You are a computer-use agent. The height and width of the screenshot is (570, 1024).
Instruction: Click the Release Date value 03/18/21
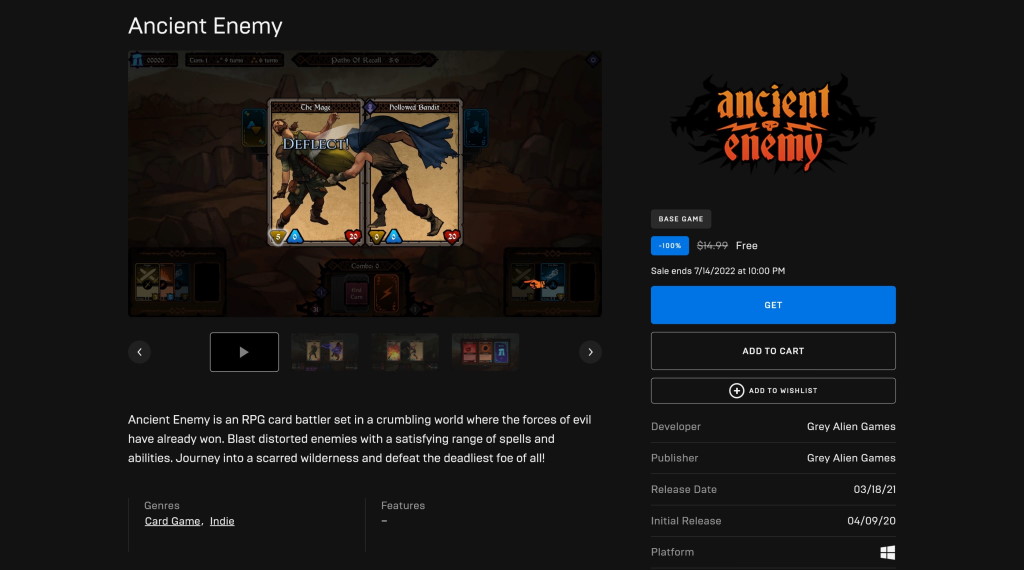(874, 489)
